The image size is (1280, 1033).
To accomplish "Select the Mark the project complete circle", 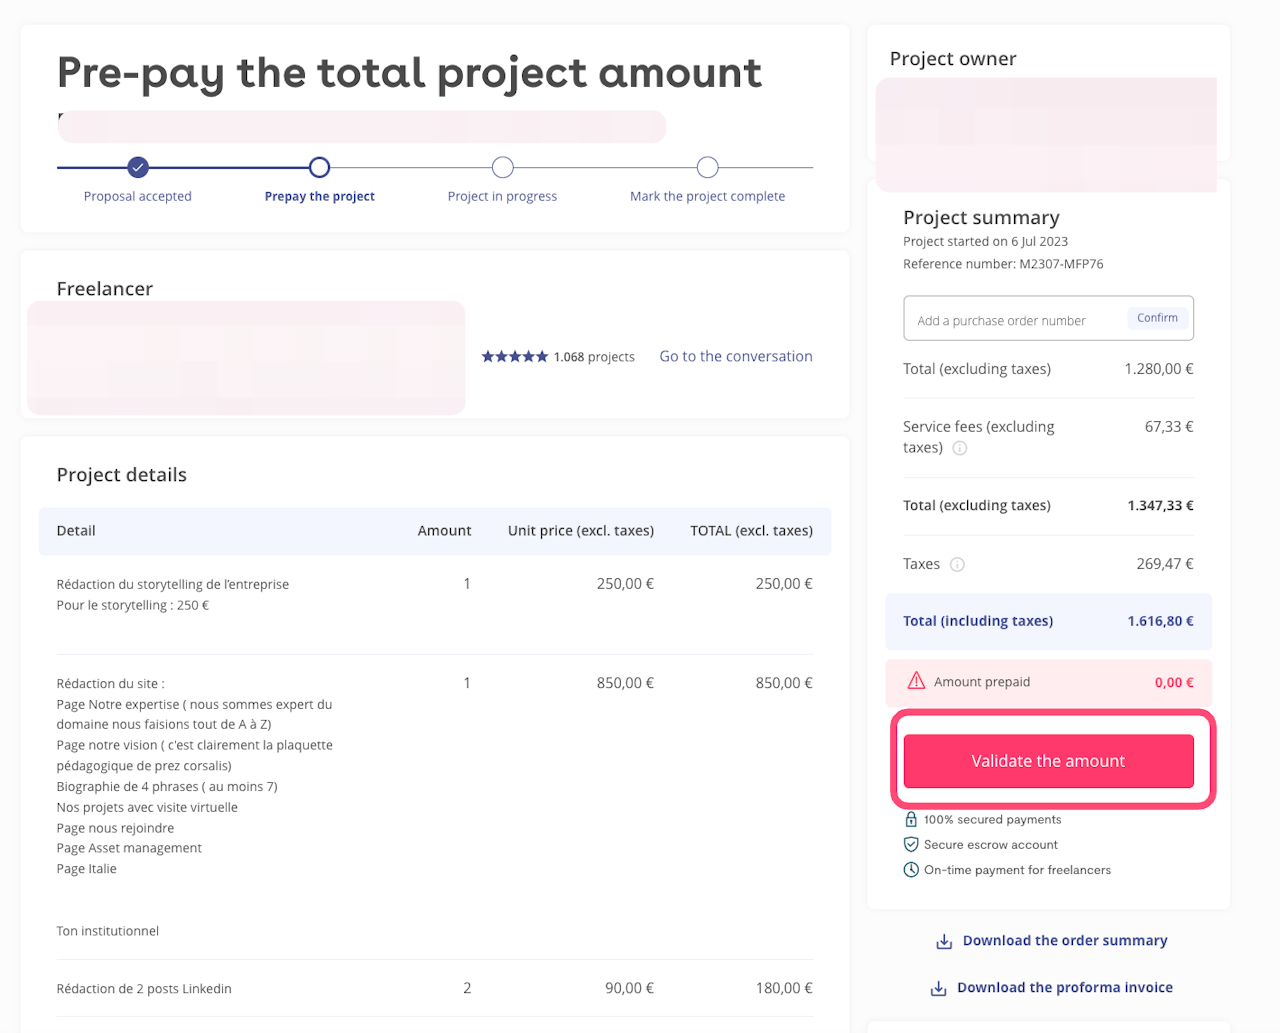I will point(708,167).
